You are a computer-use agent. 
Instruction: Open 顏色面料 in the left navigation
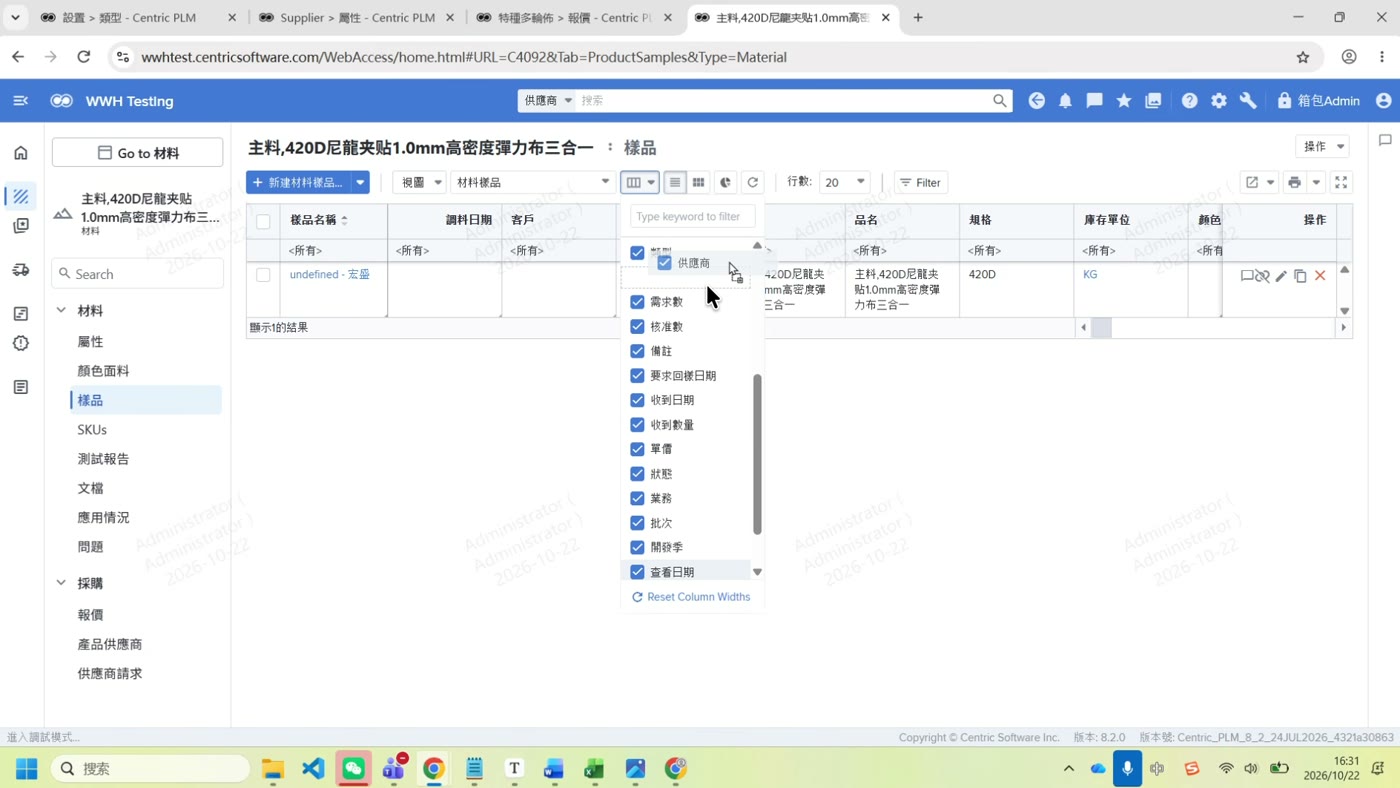pos(103,371)
